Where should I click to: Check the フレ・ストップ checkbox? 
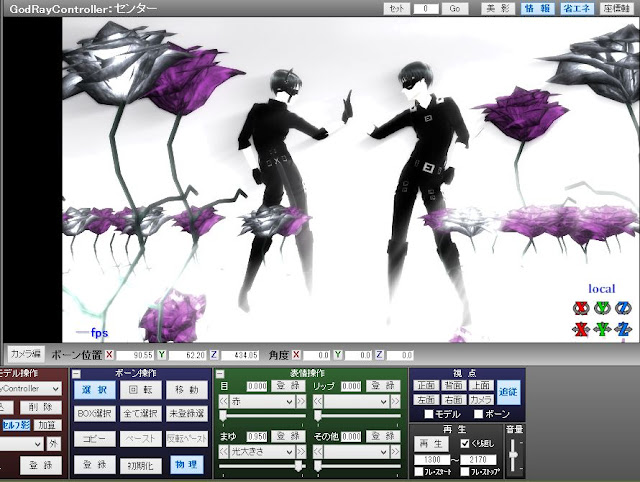click(464, 472)
